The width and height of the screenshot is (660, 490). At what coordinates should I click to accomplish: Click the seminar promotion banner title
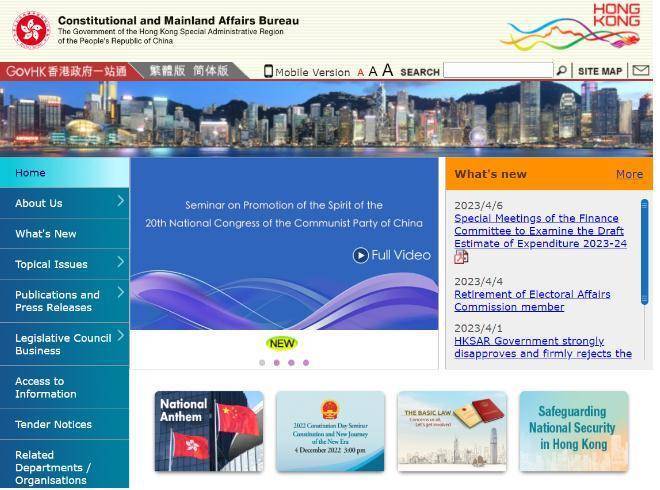pyautogui.click(x=284, y=214)
